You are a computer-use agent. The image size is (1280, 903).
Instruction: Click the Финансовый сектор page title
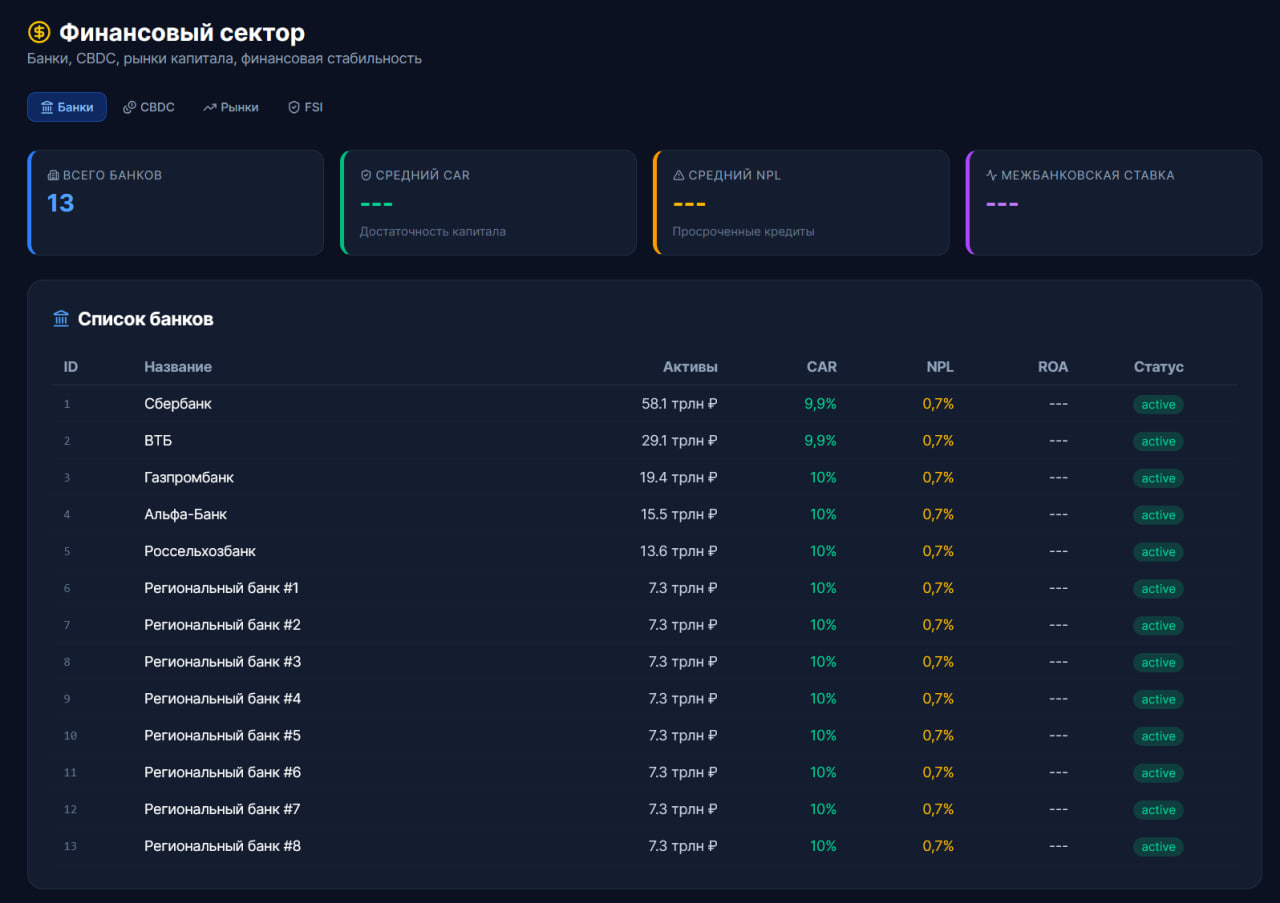point(182,33)
